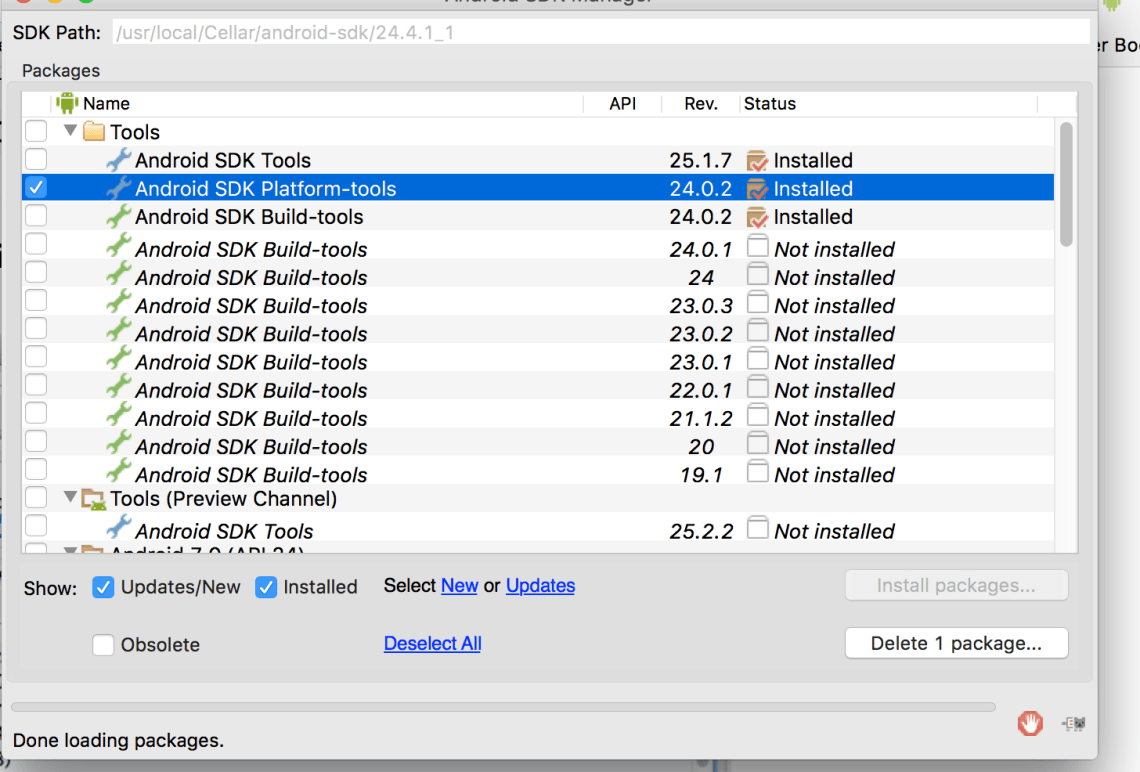Click the Tools (Preview Channel) folder icon

pos(94,498)
